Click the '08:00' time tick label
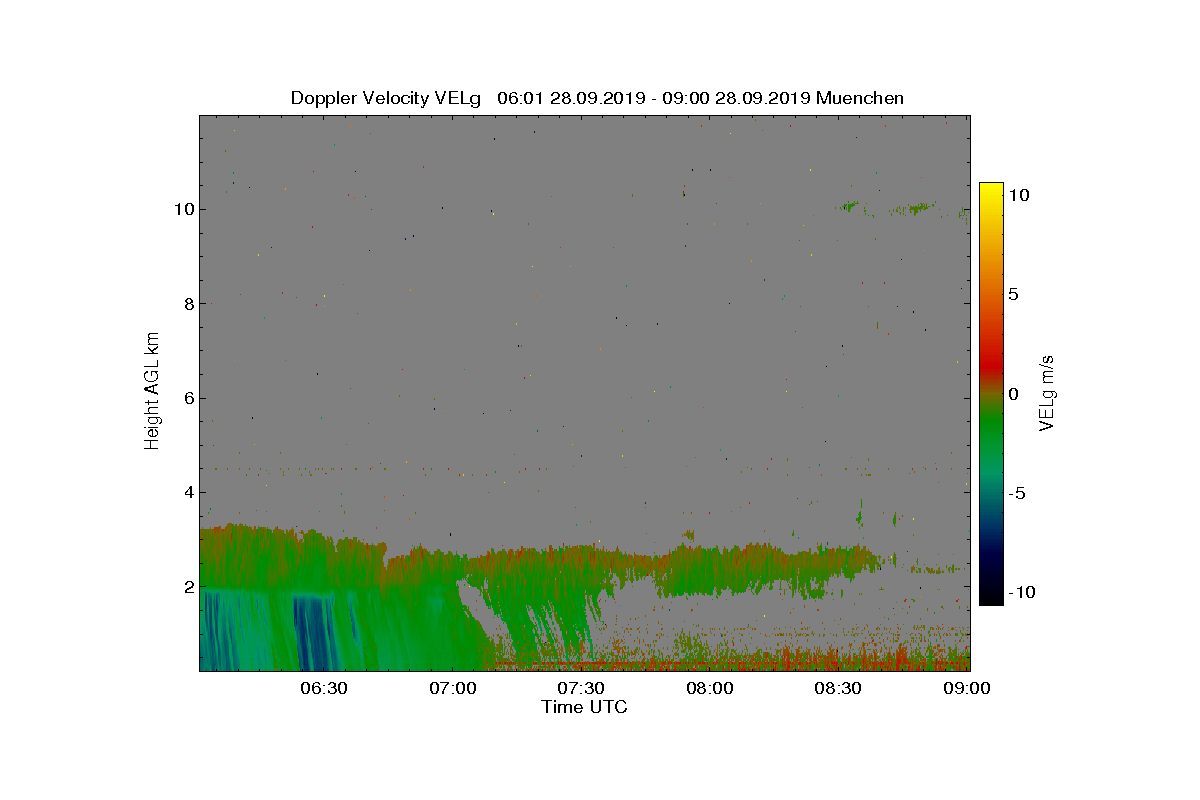Screen dimensions: 1200x800 [x=710, y=688]
